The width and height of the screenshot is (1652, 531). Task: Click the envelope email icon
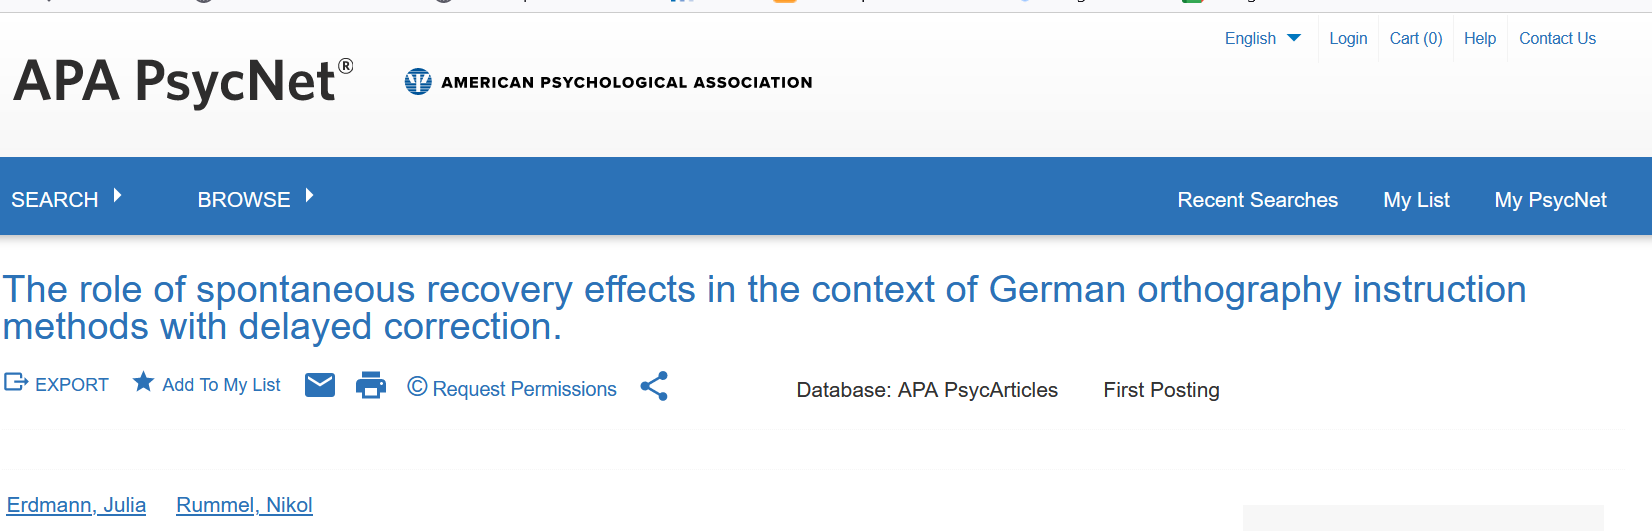(319, 385)
